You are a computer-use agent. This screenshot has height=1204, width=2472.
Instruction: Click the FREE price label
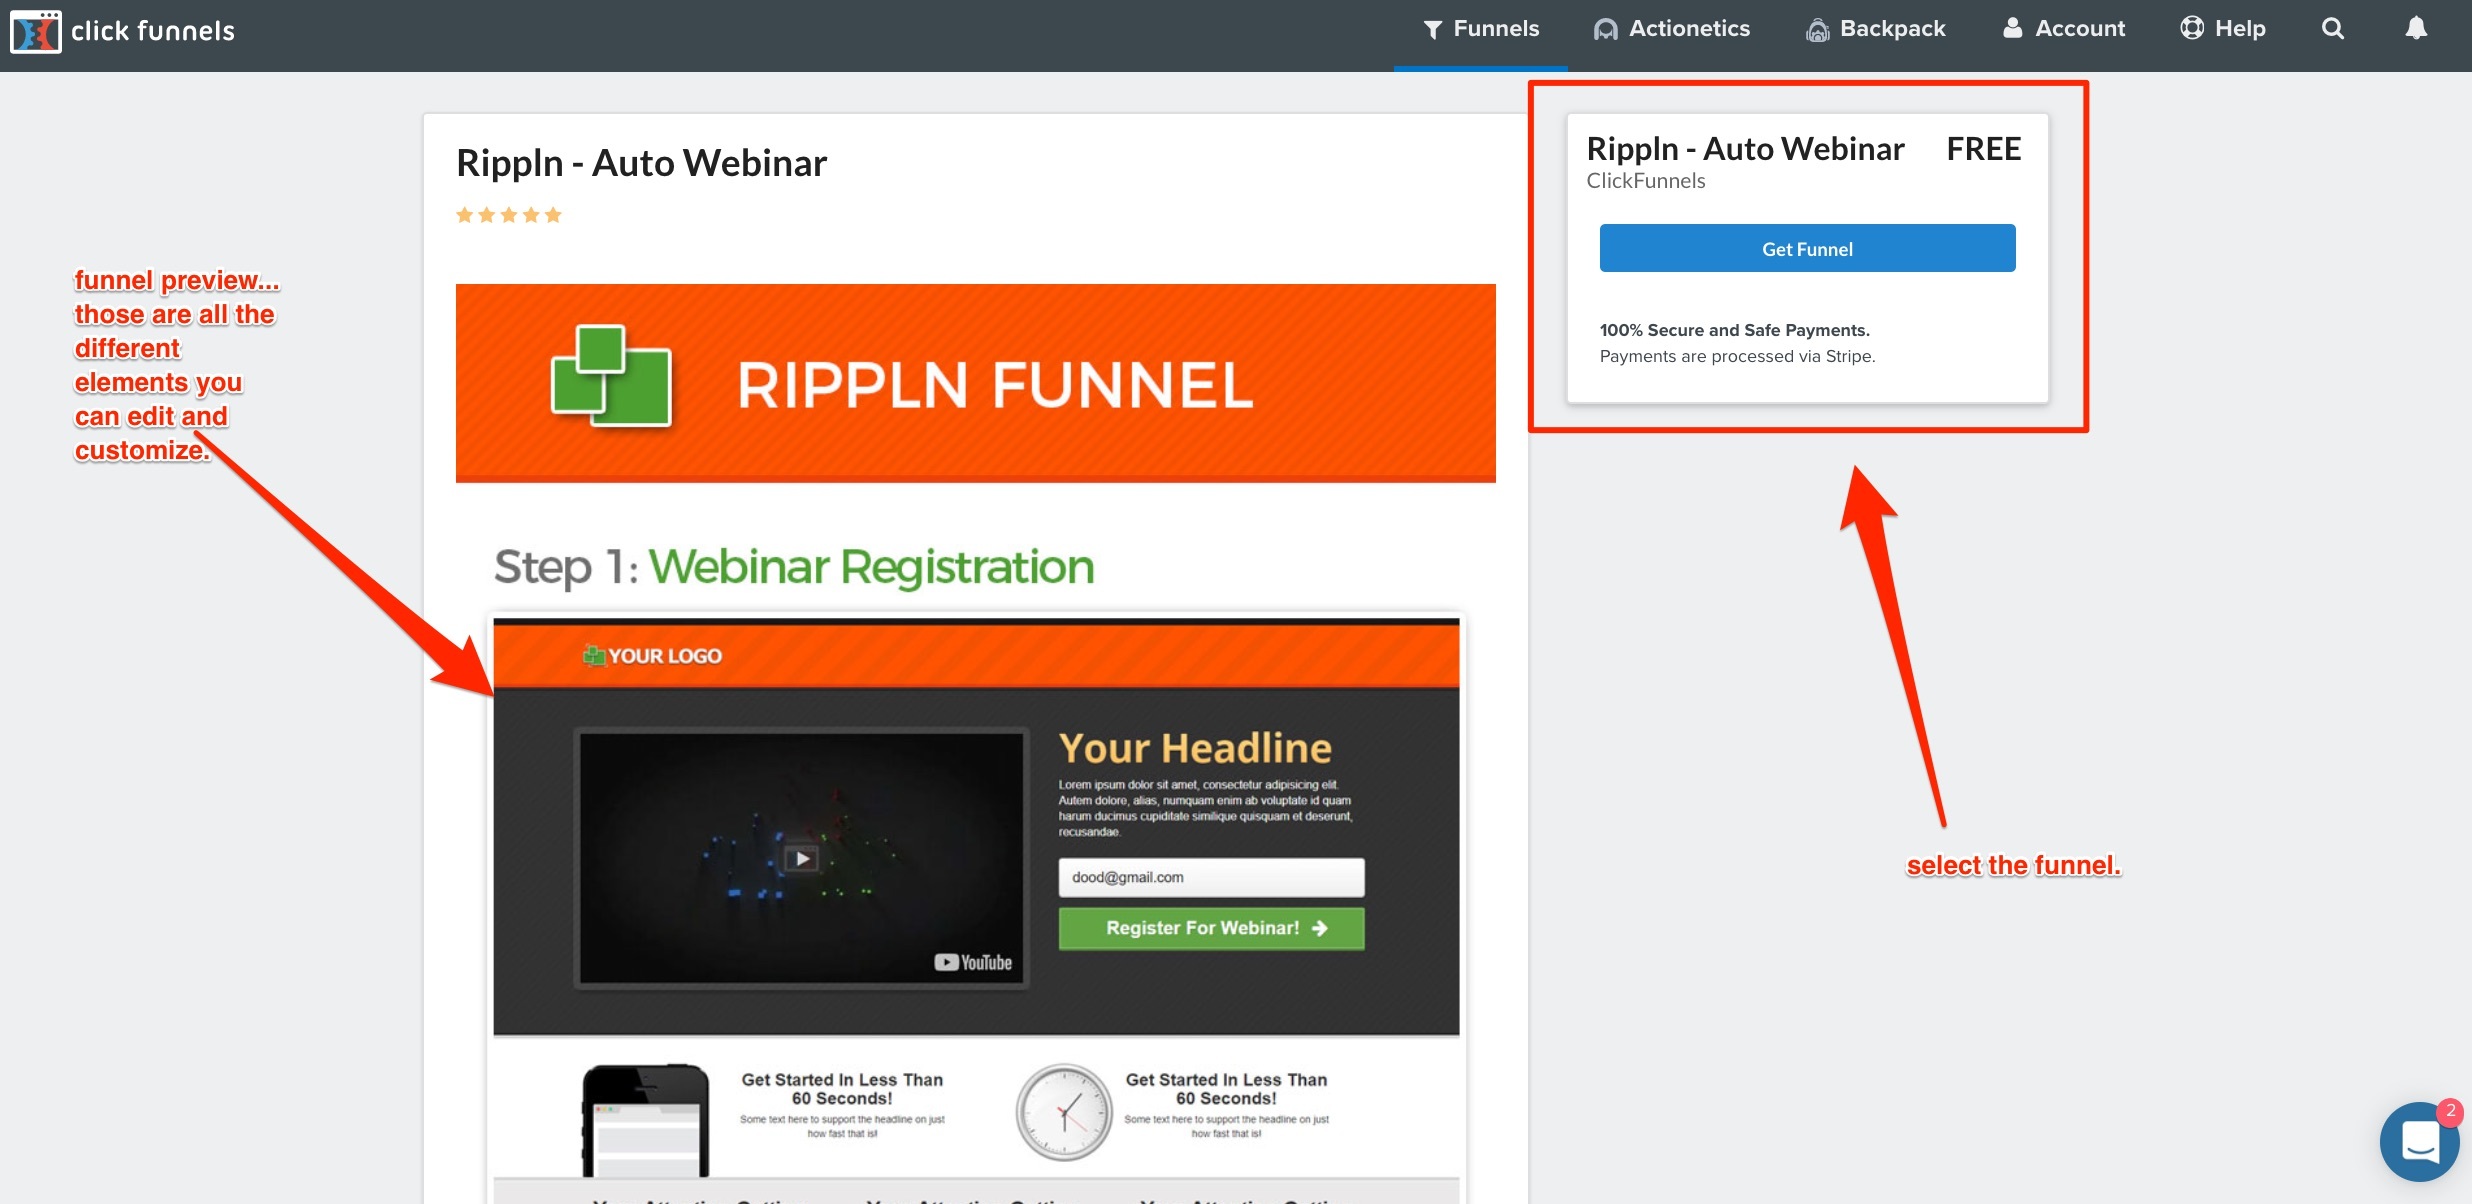1984,149
